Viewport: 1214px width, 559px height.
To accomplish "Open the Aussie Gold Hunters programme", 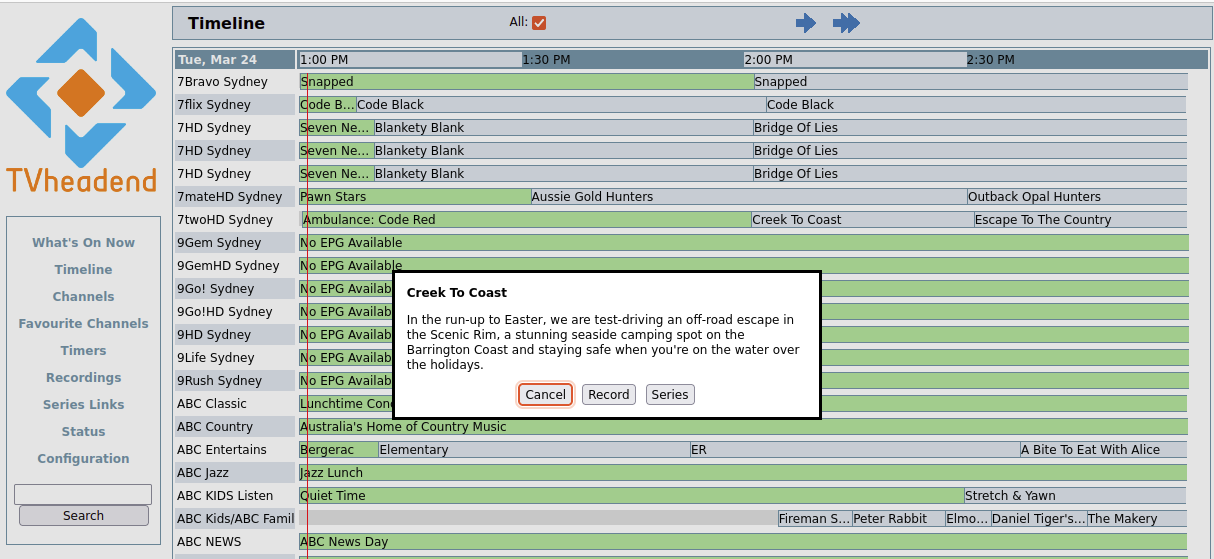I will coord(748,197).
